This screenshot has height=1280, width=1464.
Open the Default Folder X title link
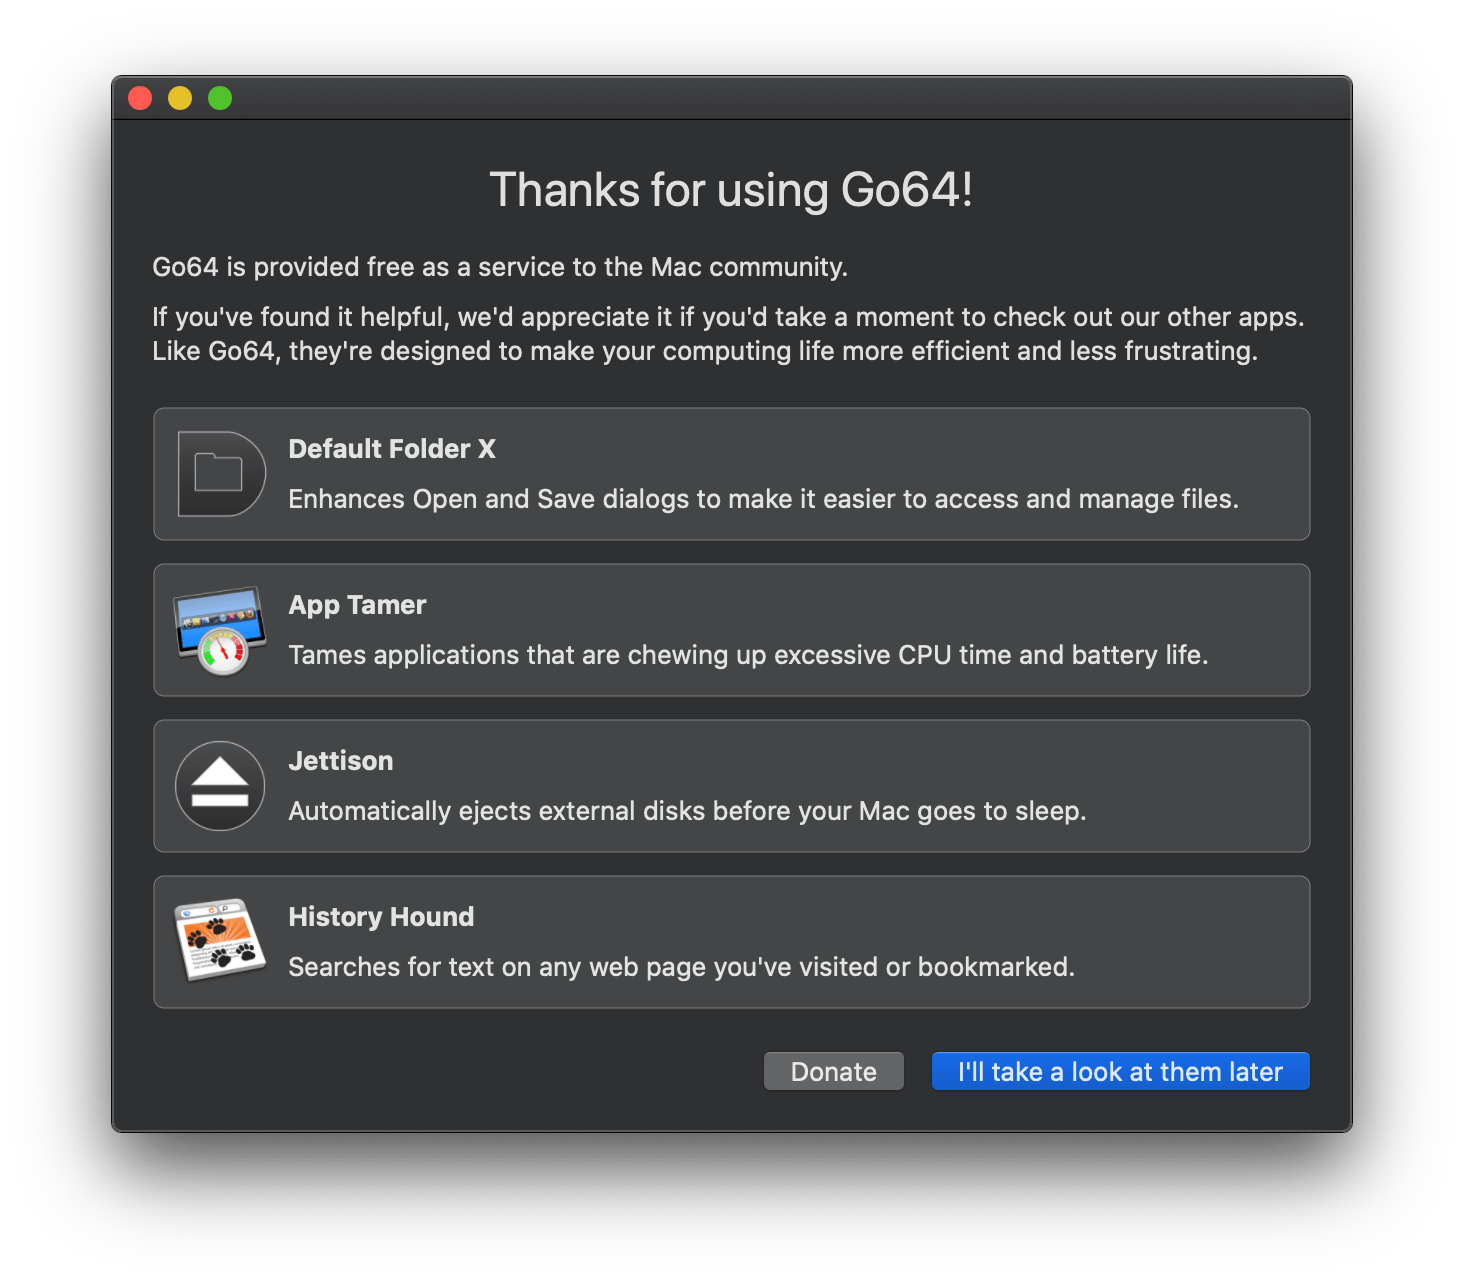tap(392, 449)
